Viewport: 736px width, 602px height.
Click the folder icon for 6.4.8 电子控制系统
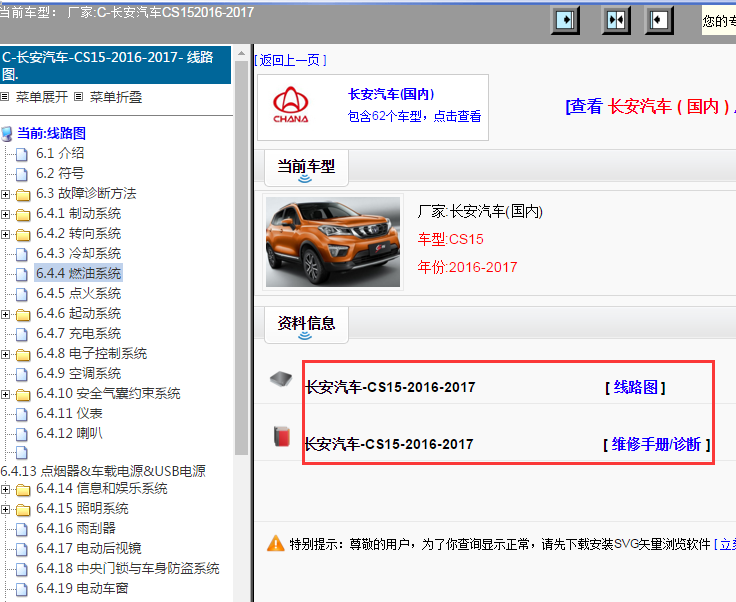(23, 354)
